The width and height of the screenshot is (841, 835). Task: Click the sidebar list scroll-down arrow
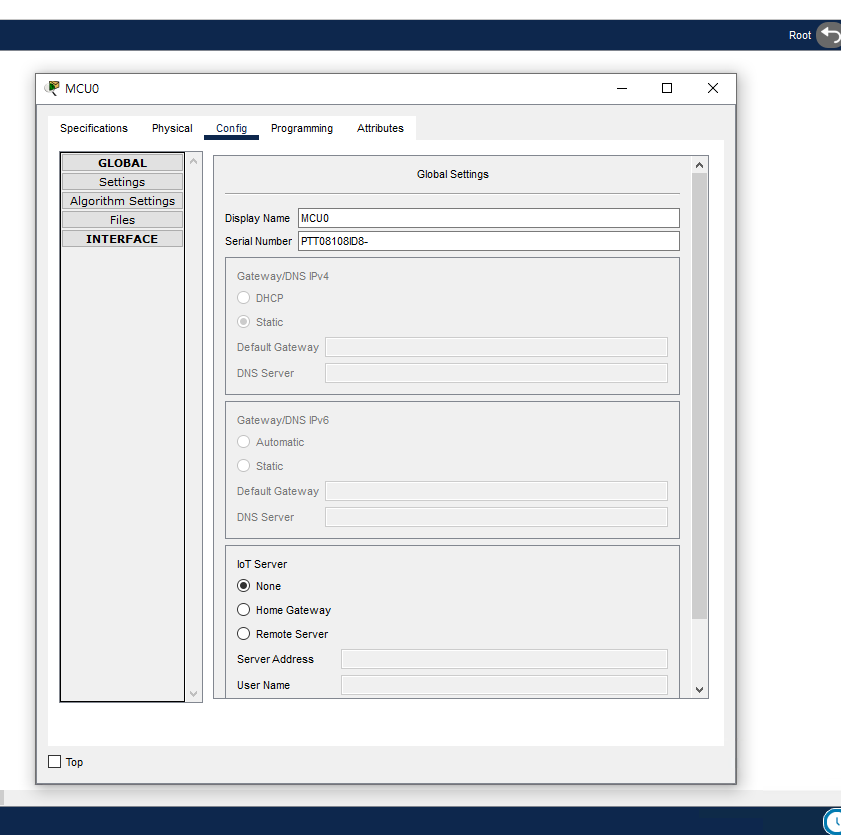pyautogui.click(x=194, y=694)
